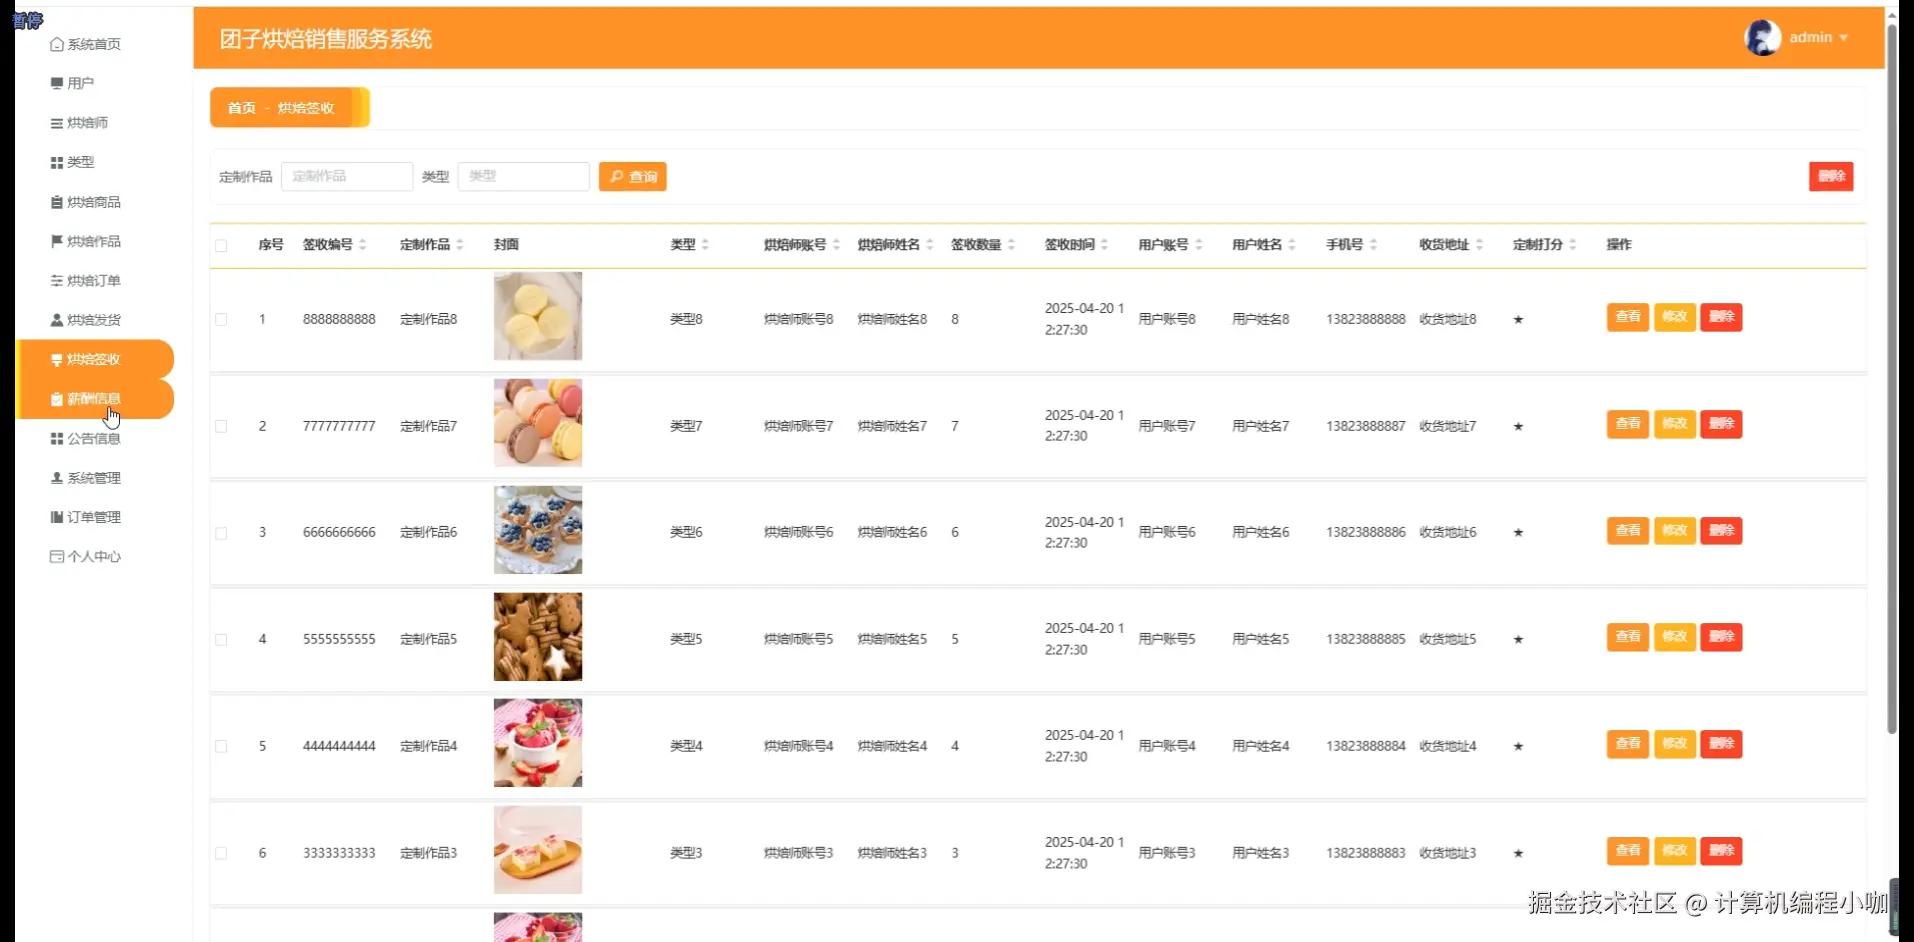Go to 首页 in the breadcrumb
The width and height of the screenshot is (1914, 942).
tap(242, 108)
